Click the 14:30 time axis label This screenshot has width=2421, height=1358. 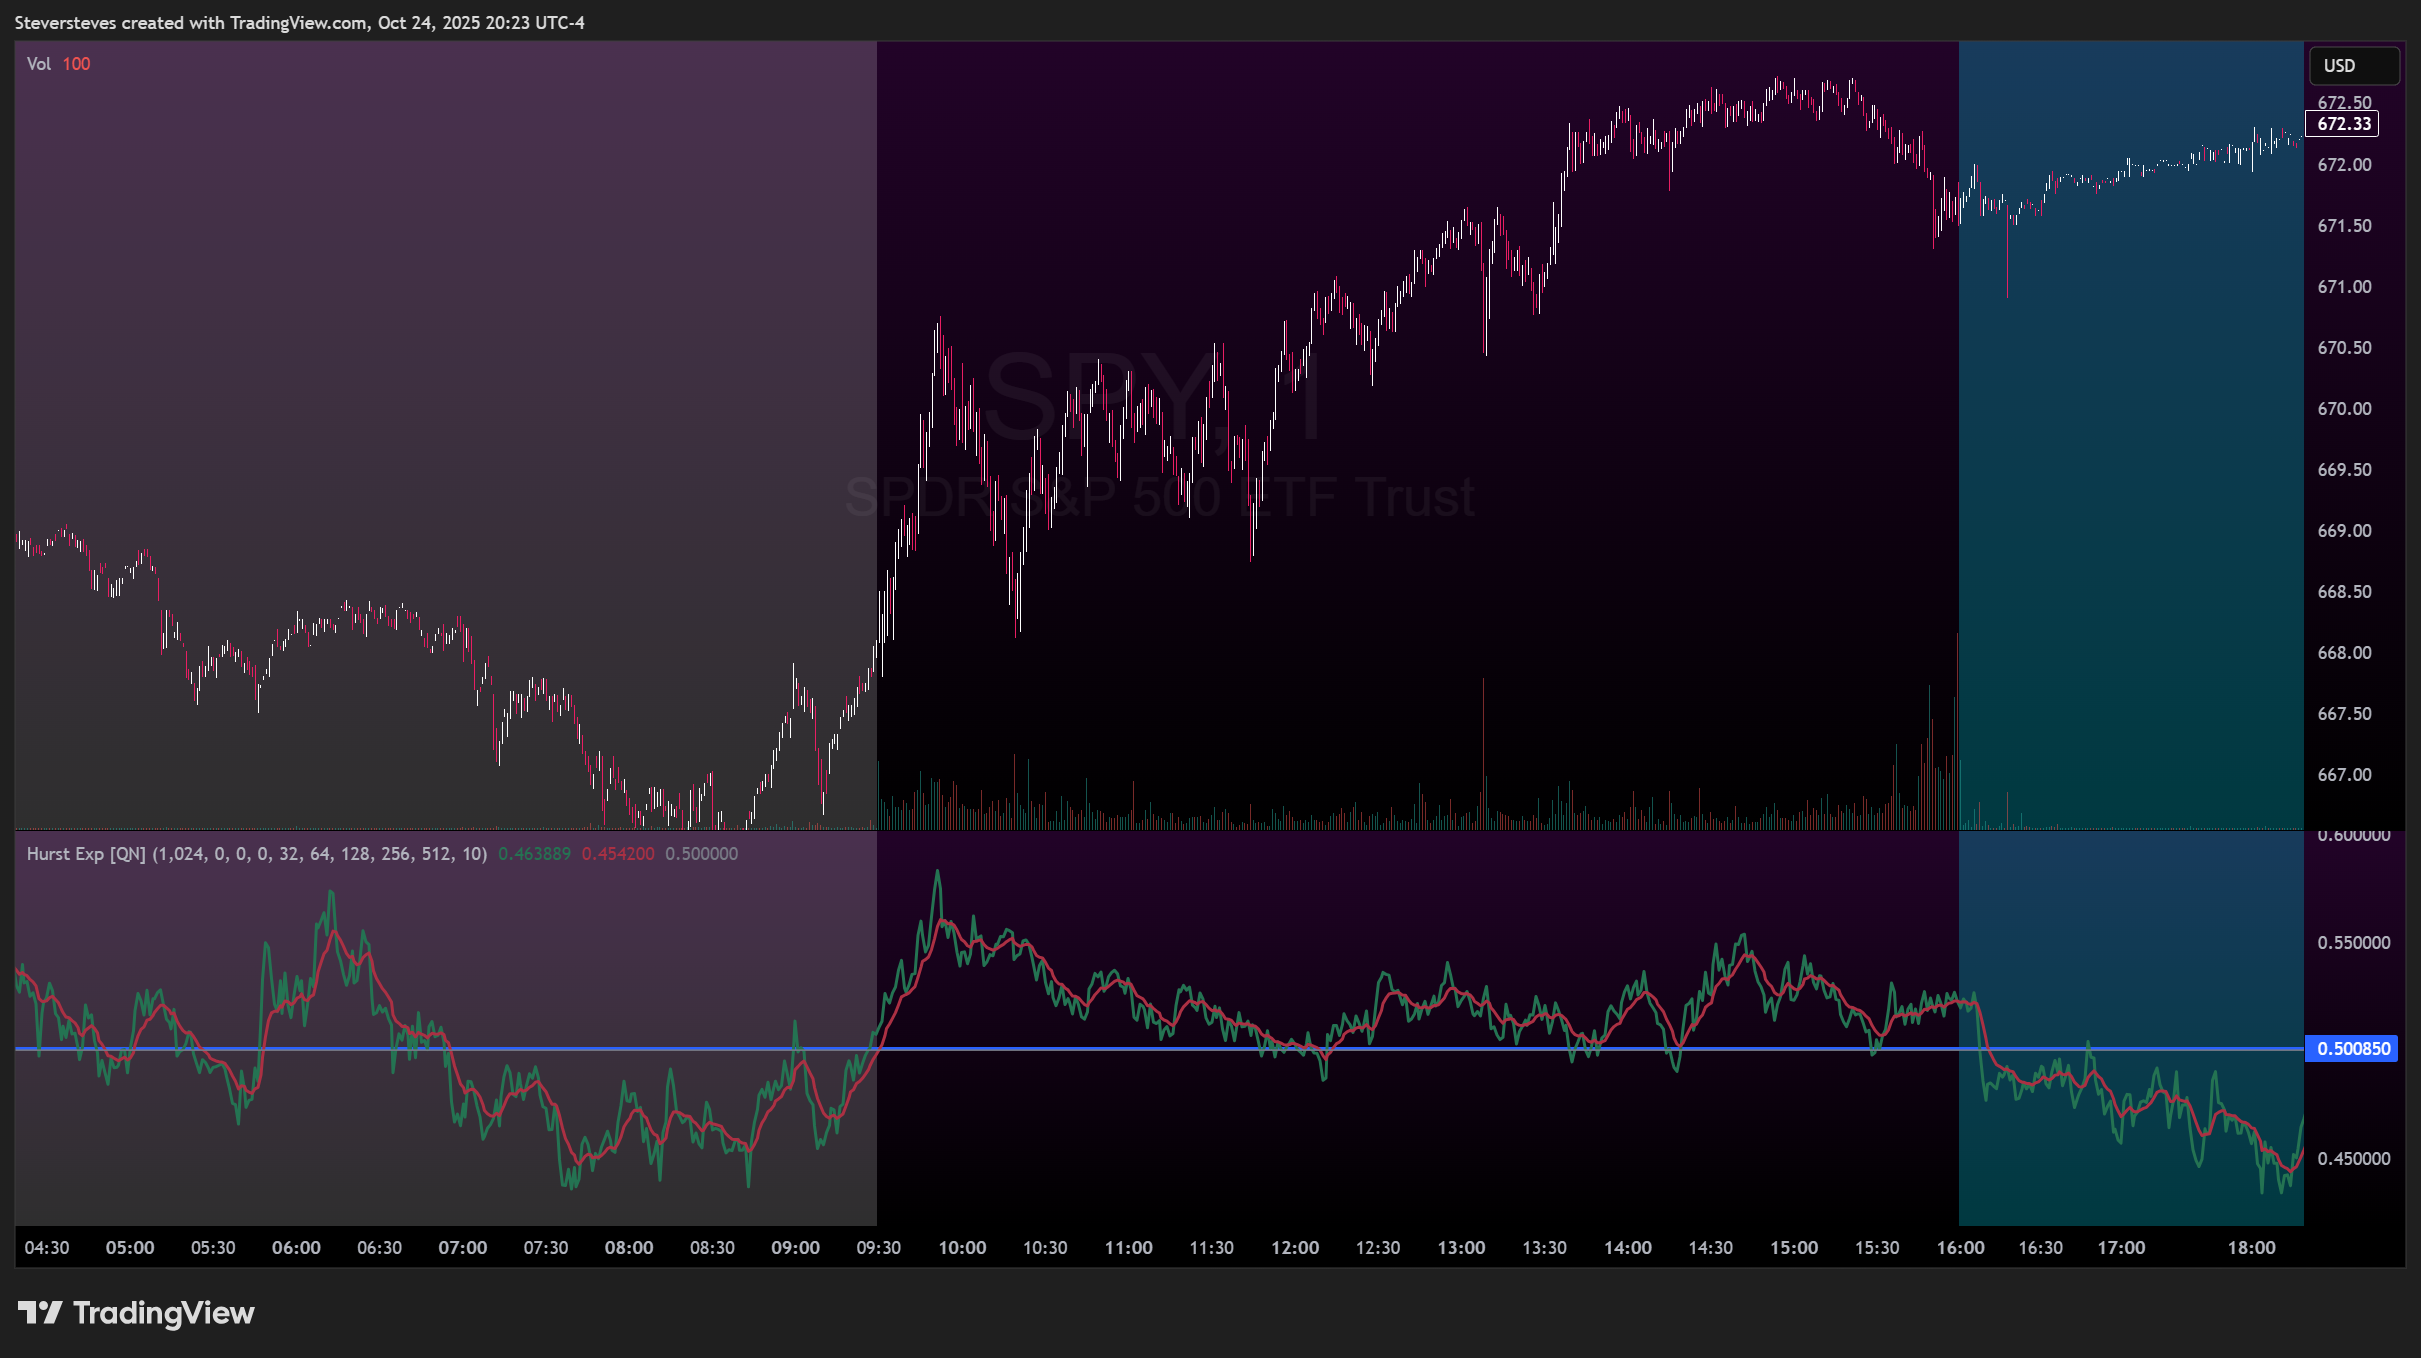[x=1710, y=1248]
